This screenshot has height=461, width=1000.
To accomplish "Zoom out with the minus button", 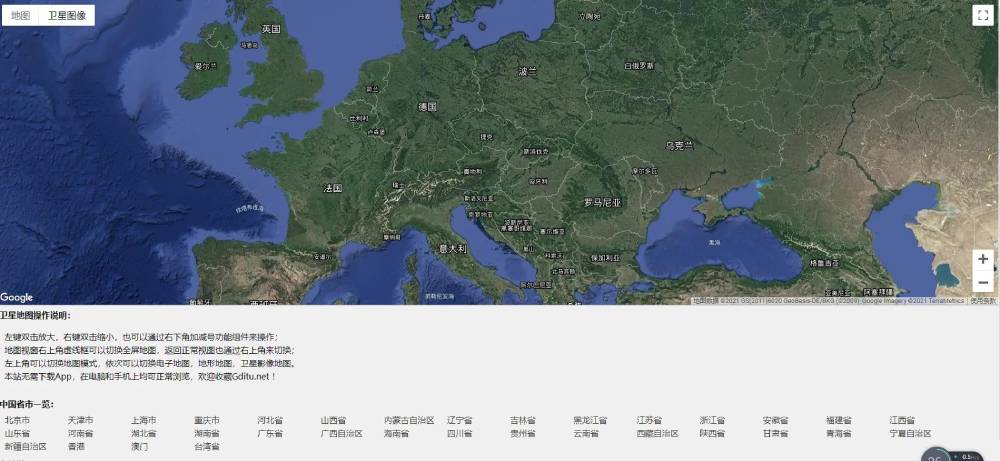I will click(x=983, y=282).
